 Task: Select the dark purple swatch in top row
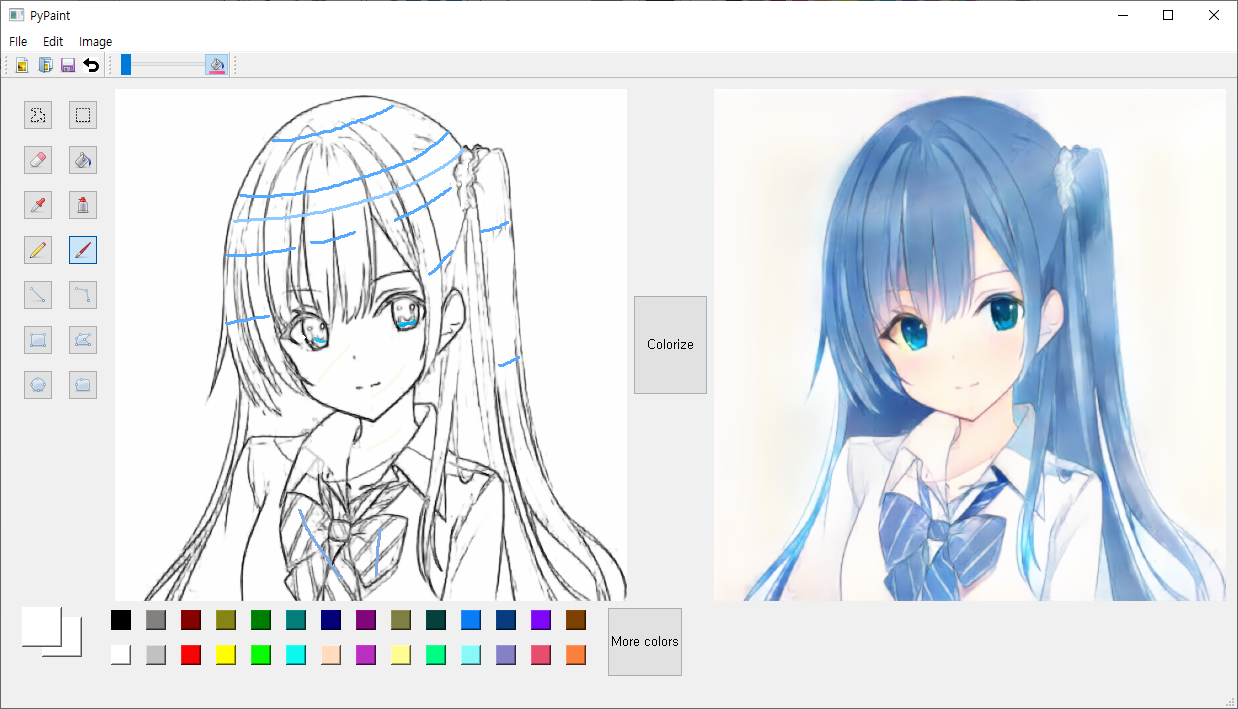[366, 620]
